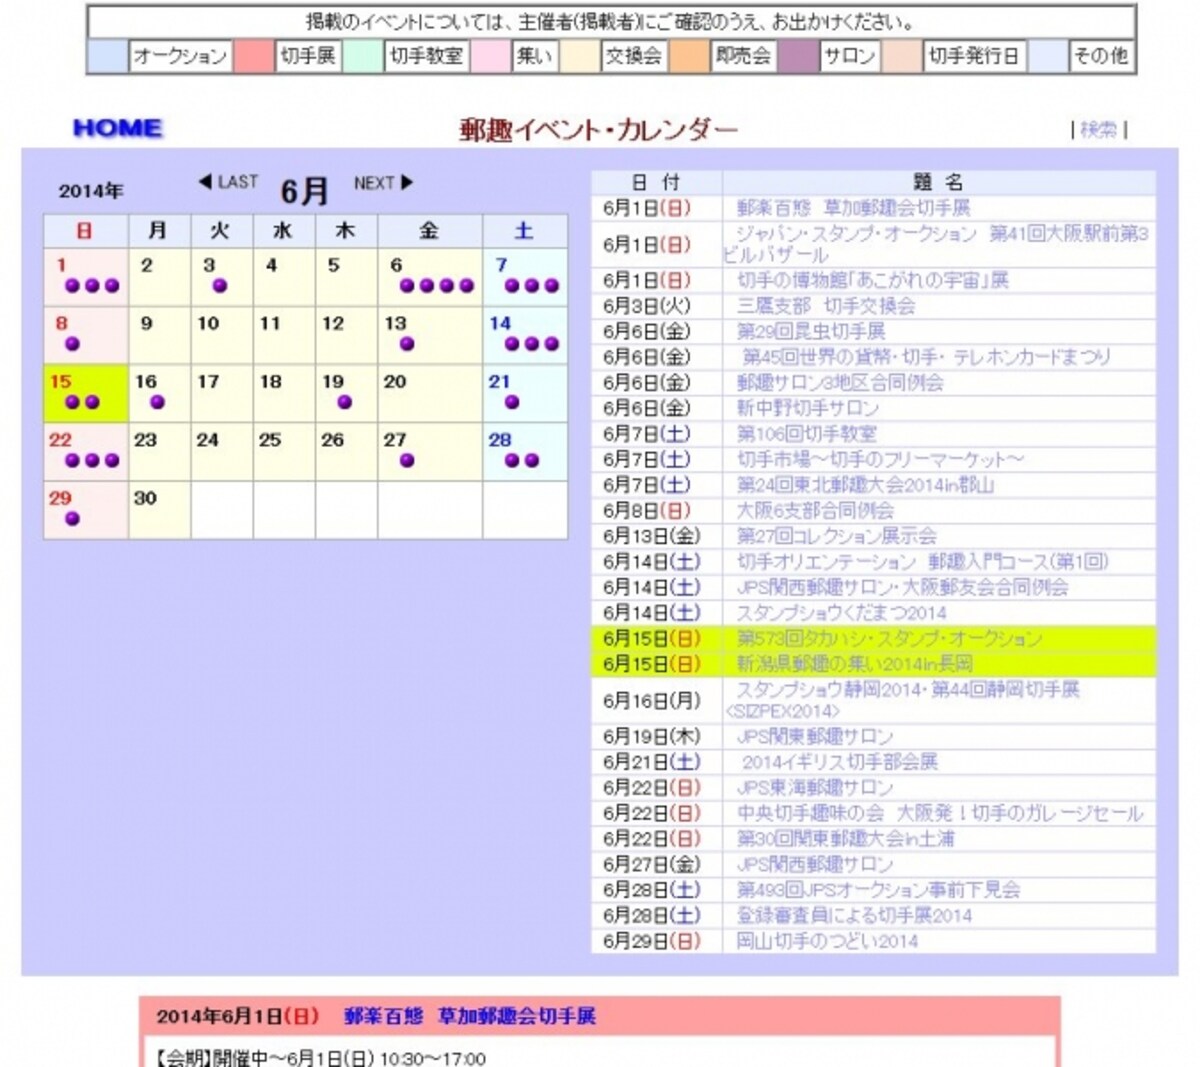
Task: Open 第27回コレクション展示会 link
Action: [x=836, y=536]
